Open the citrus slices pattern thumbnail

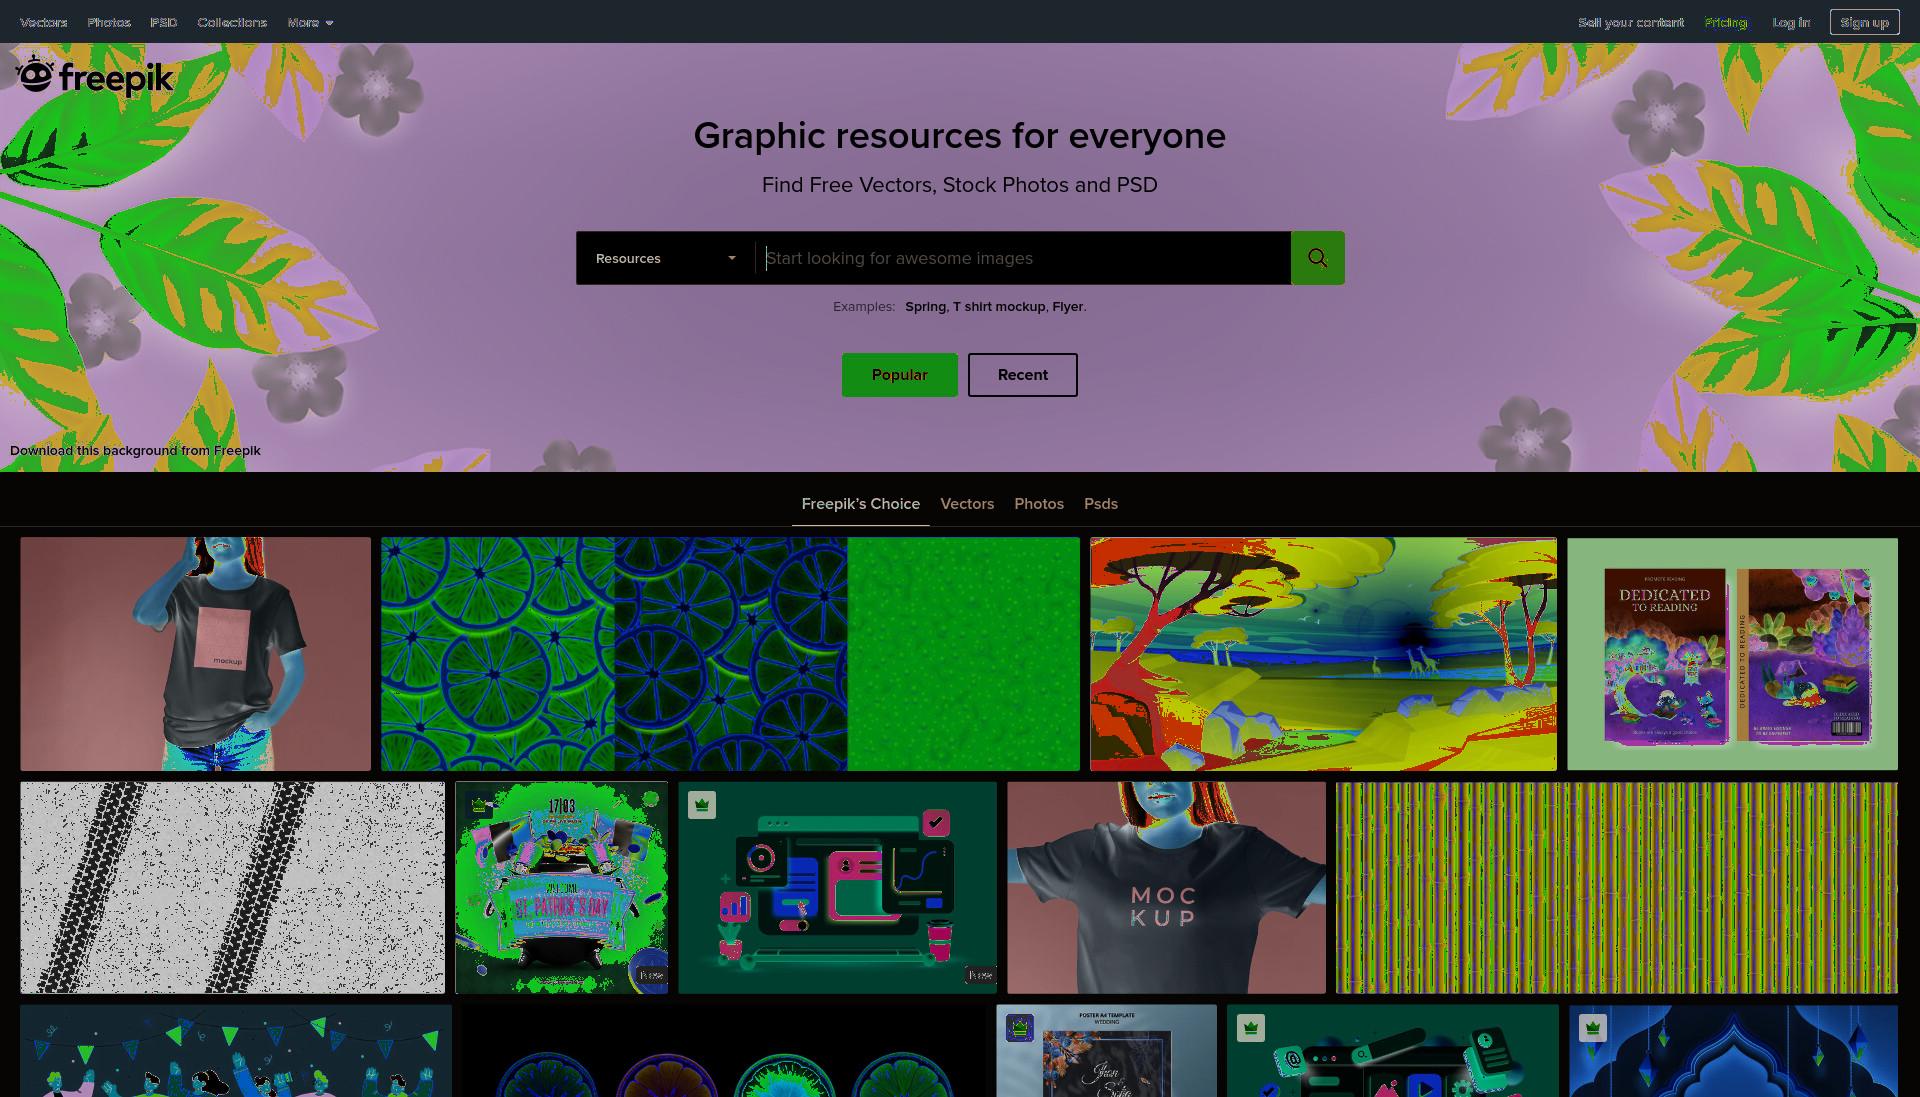(x=730, y=654)
